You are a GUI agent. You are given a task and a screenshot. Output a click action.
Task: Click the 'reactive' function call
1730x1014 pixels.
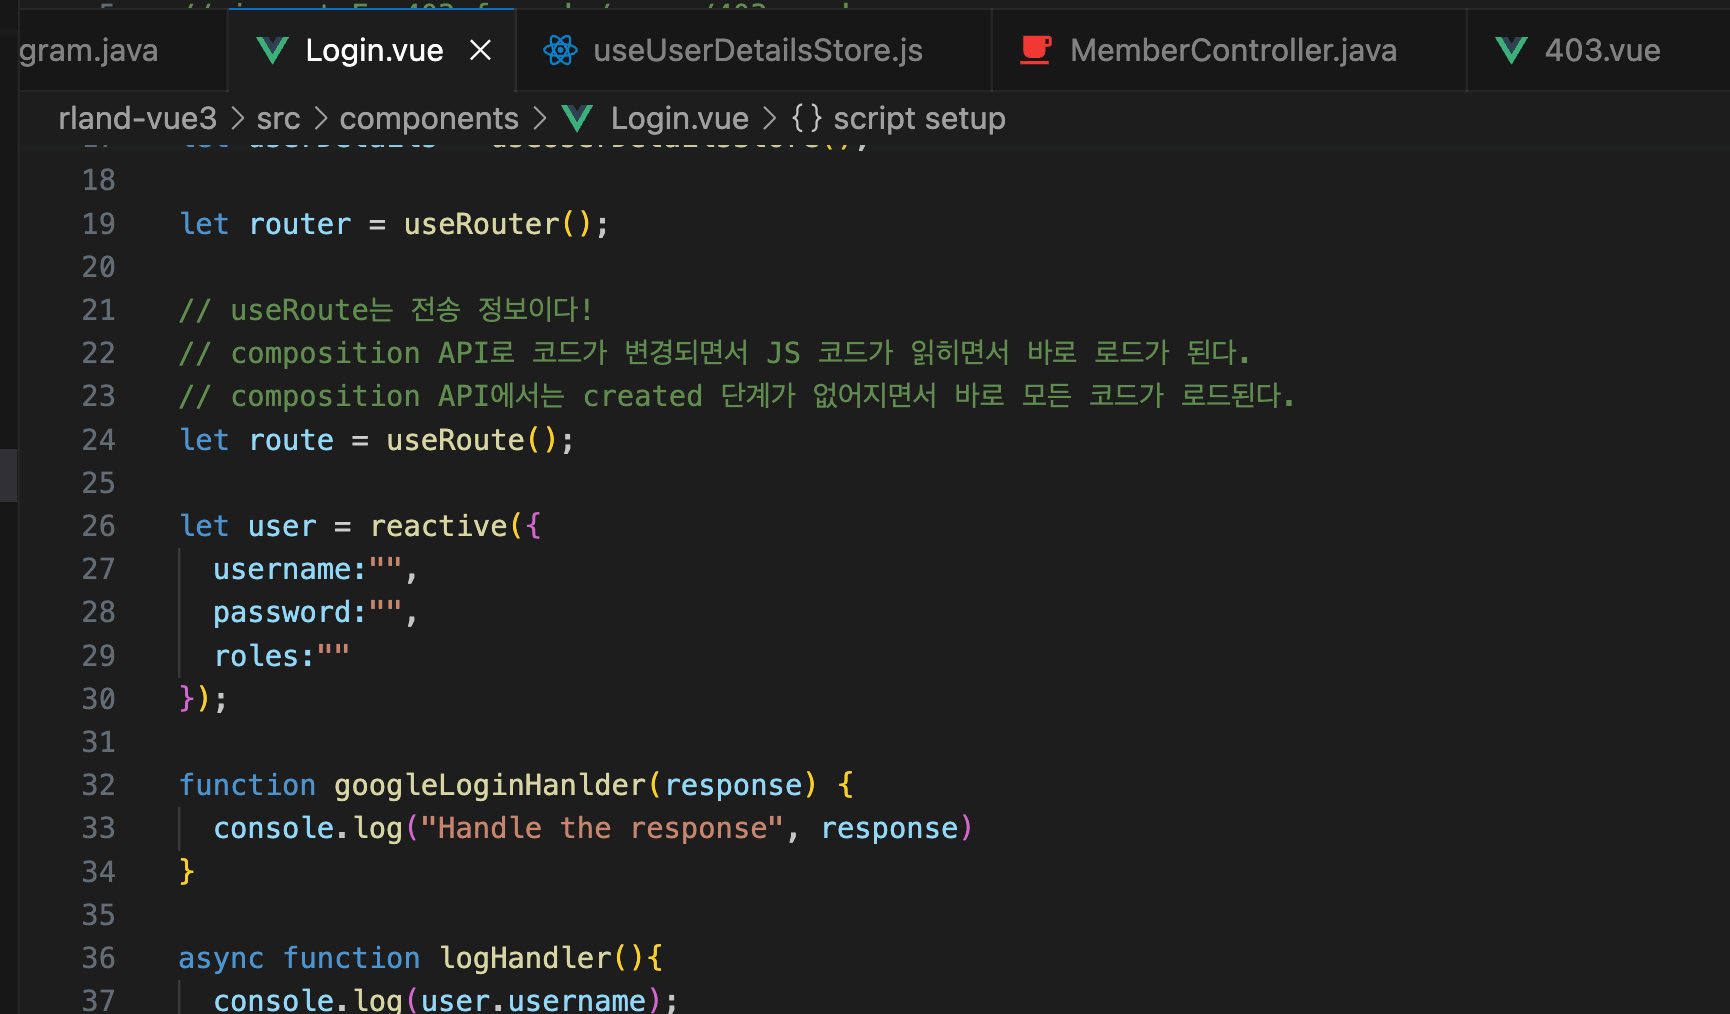[x=439, y=526]
